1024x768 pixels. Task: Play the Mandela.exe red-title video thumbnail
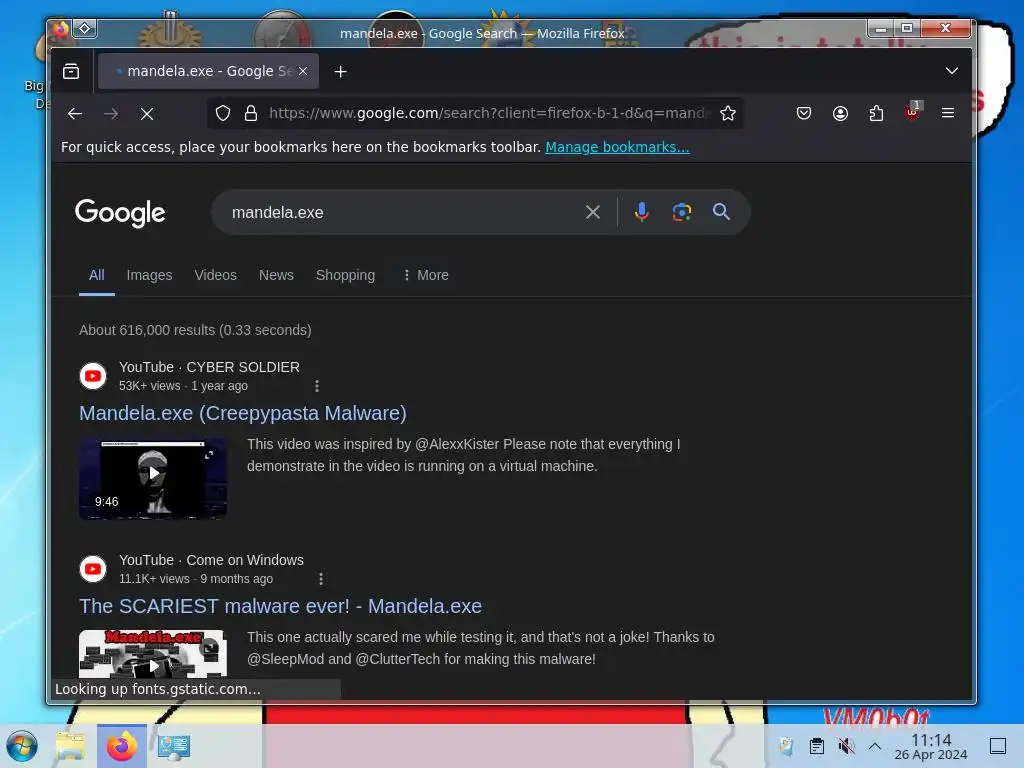(153, 654)
